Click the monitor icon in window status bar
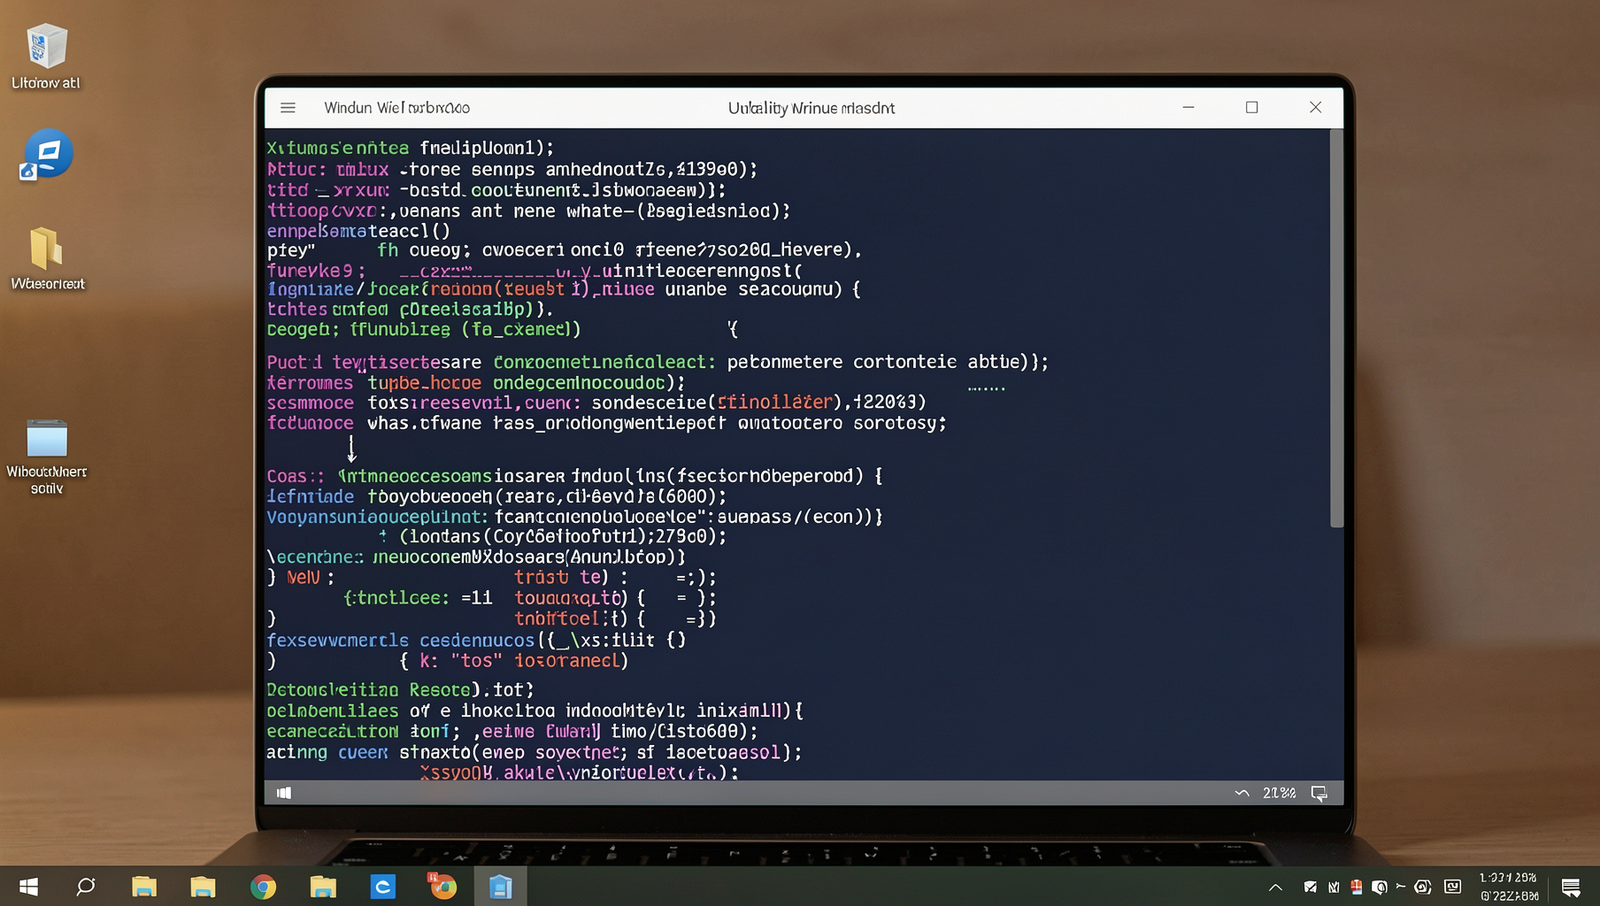Screen dimensions: 1600x906 click(x=1319, y=793)
